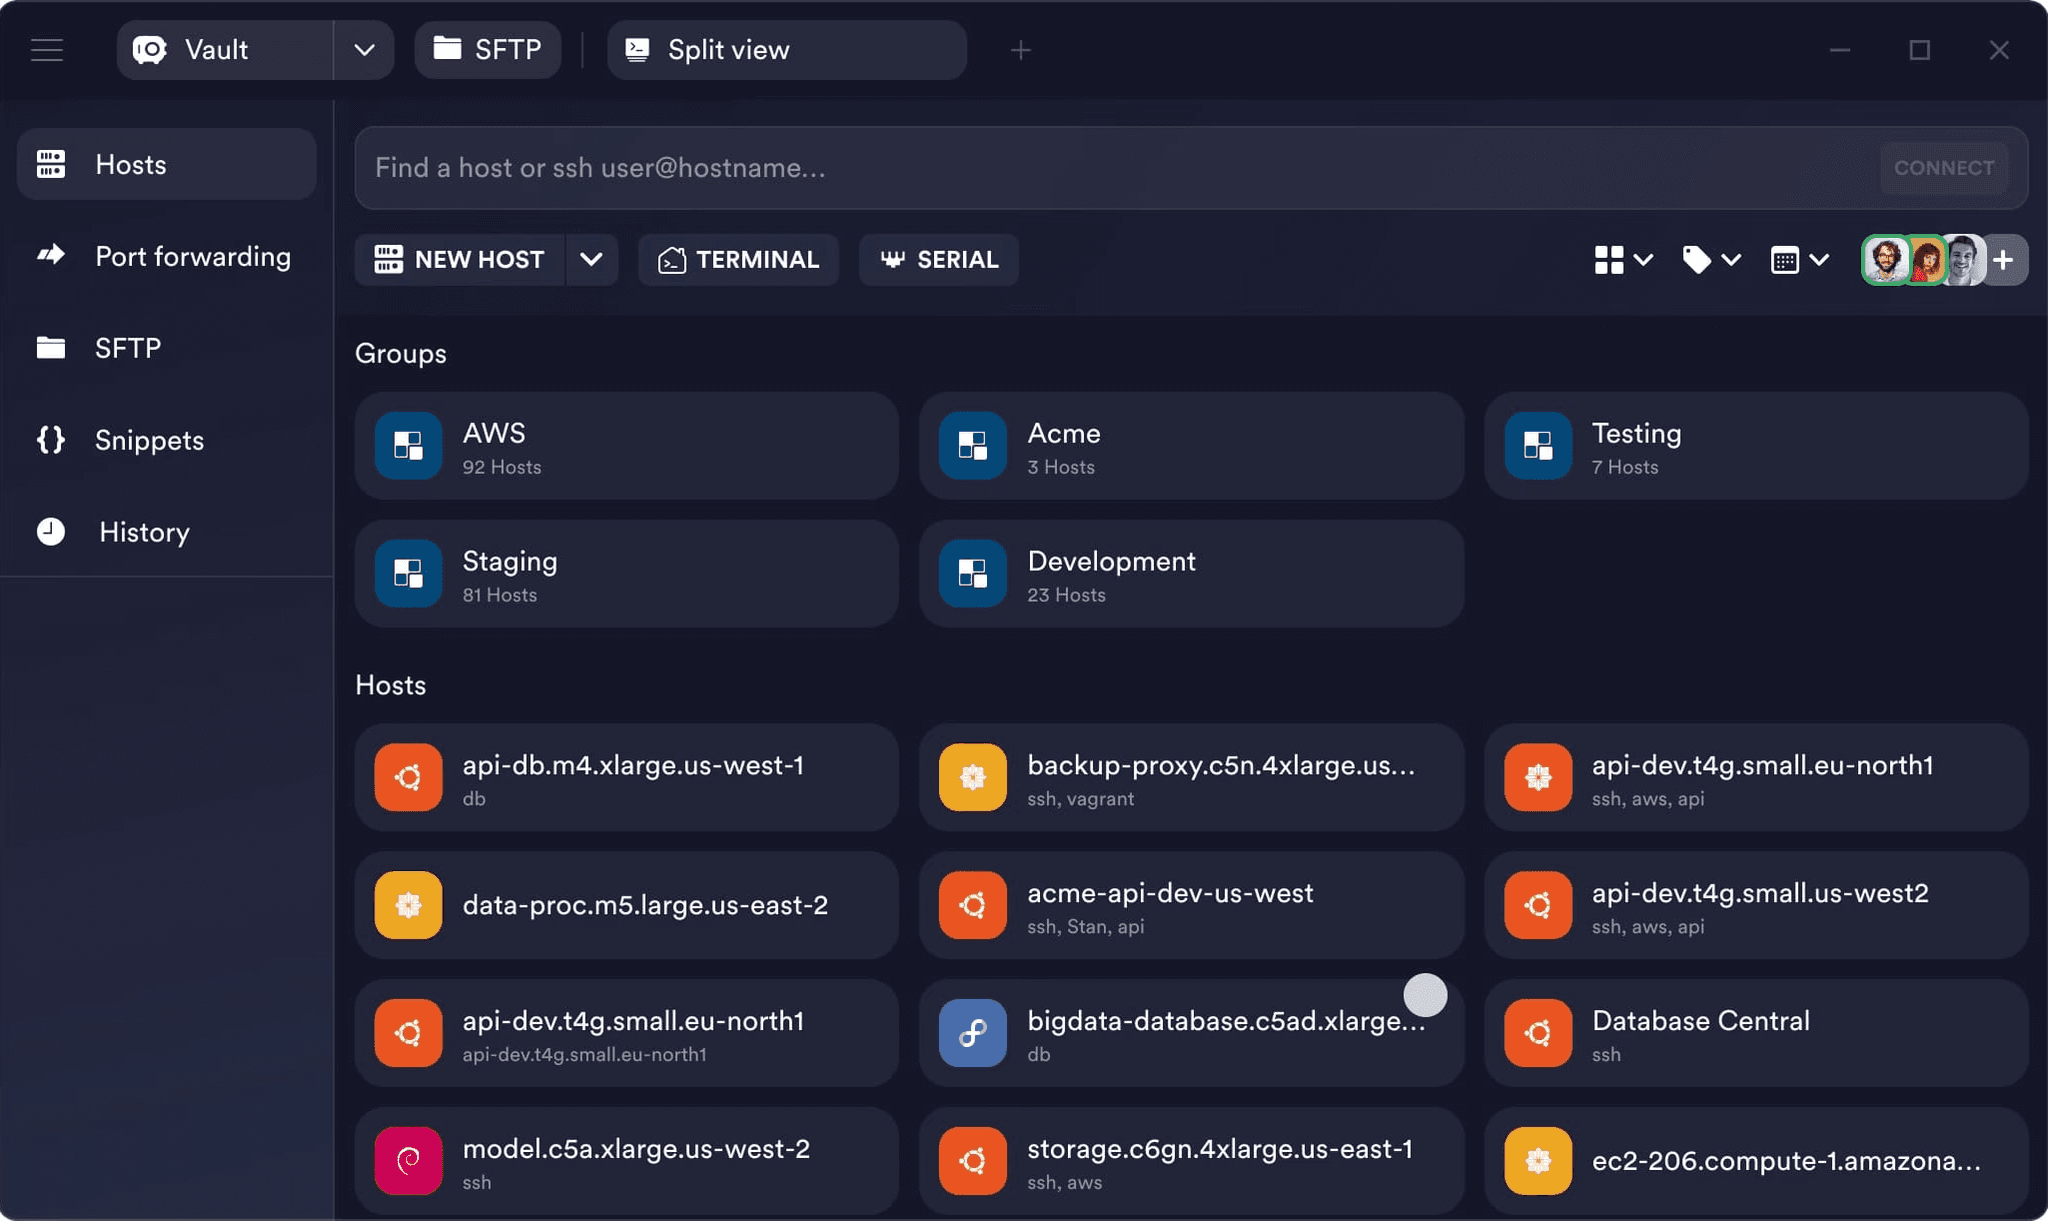This screenshot has height=1221, width=2048.
Task: Open the Snippets section in the sidebar
Action: tap(148, 440)
